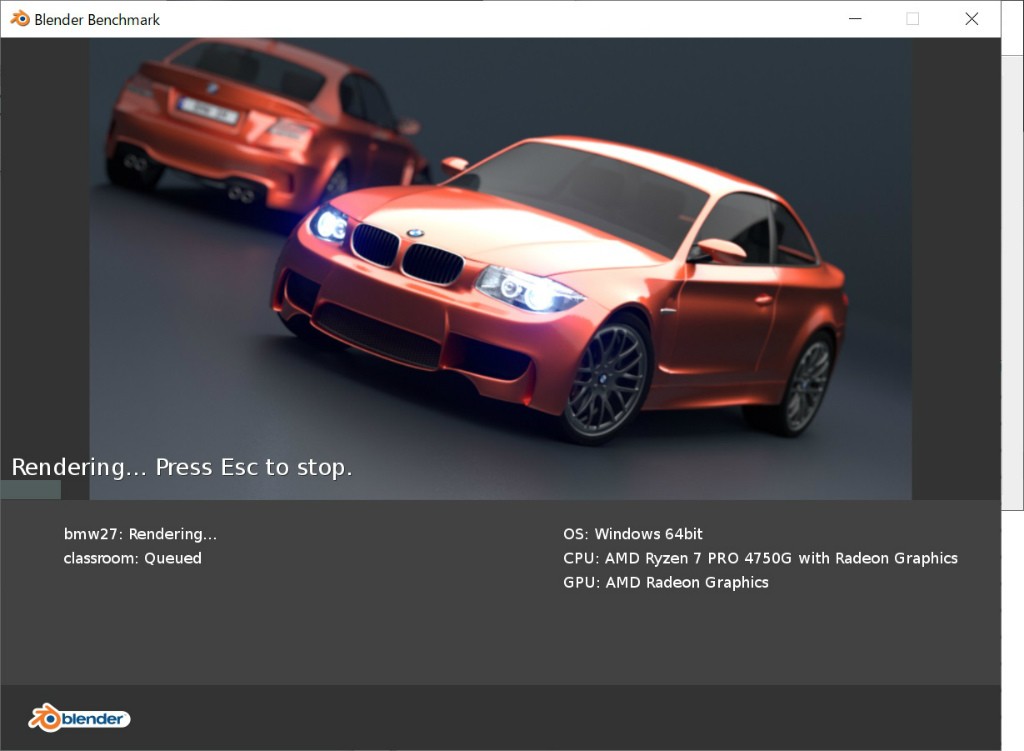
Task: Select 'classroom: Queued' status text
Action: pyautogui.click(x=133, y=558)
